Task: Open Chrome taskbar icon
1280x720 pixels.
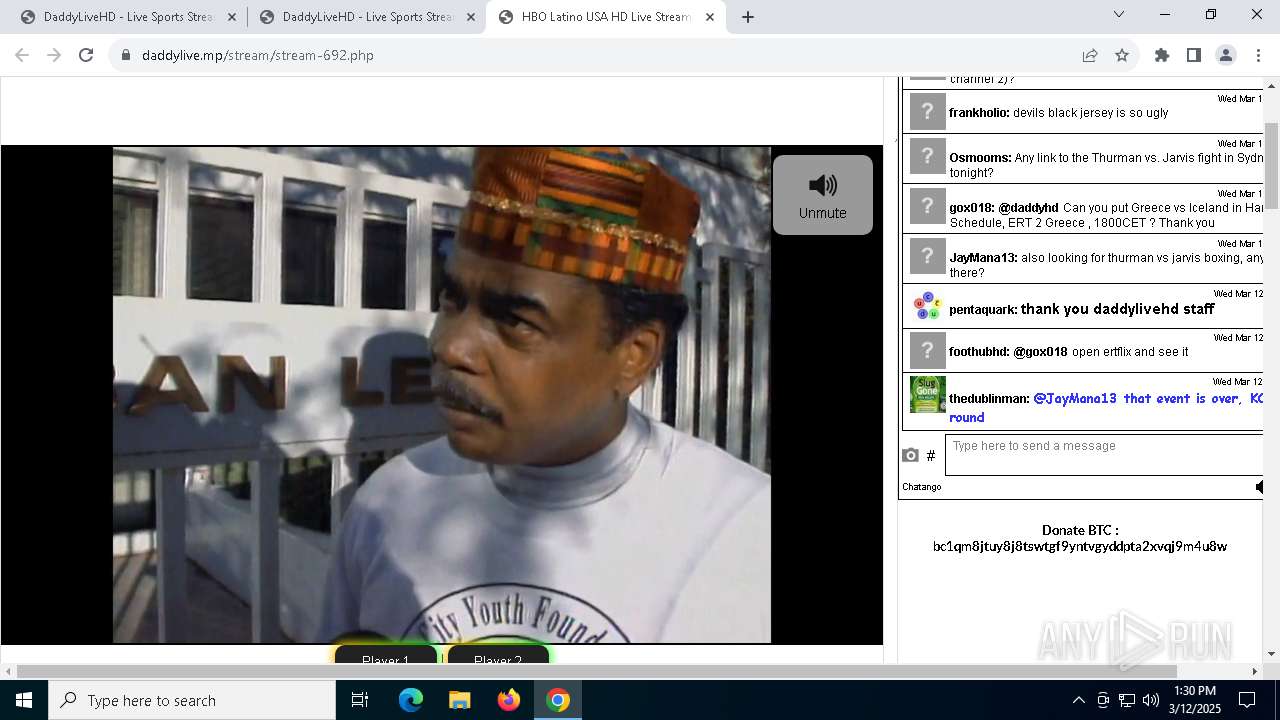Action: tap(558, 700)
